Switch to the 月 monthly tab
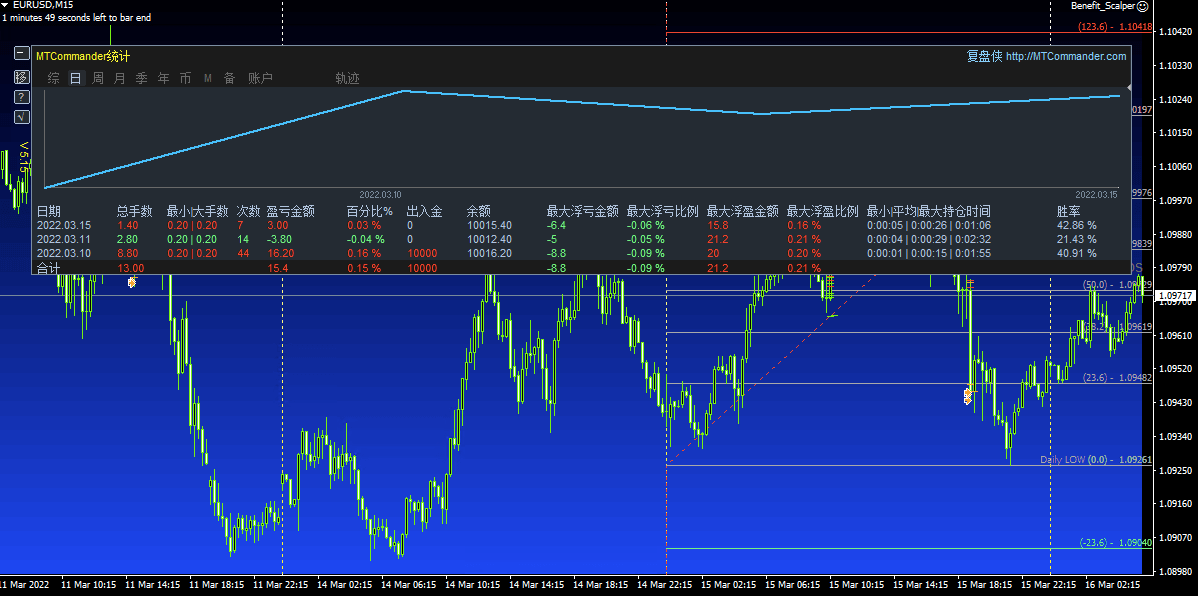Viewport: 1198px width, 596px height. point(118,77)
